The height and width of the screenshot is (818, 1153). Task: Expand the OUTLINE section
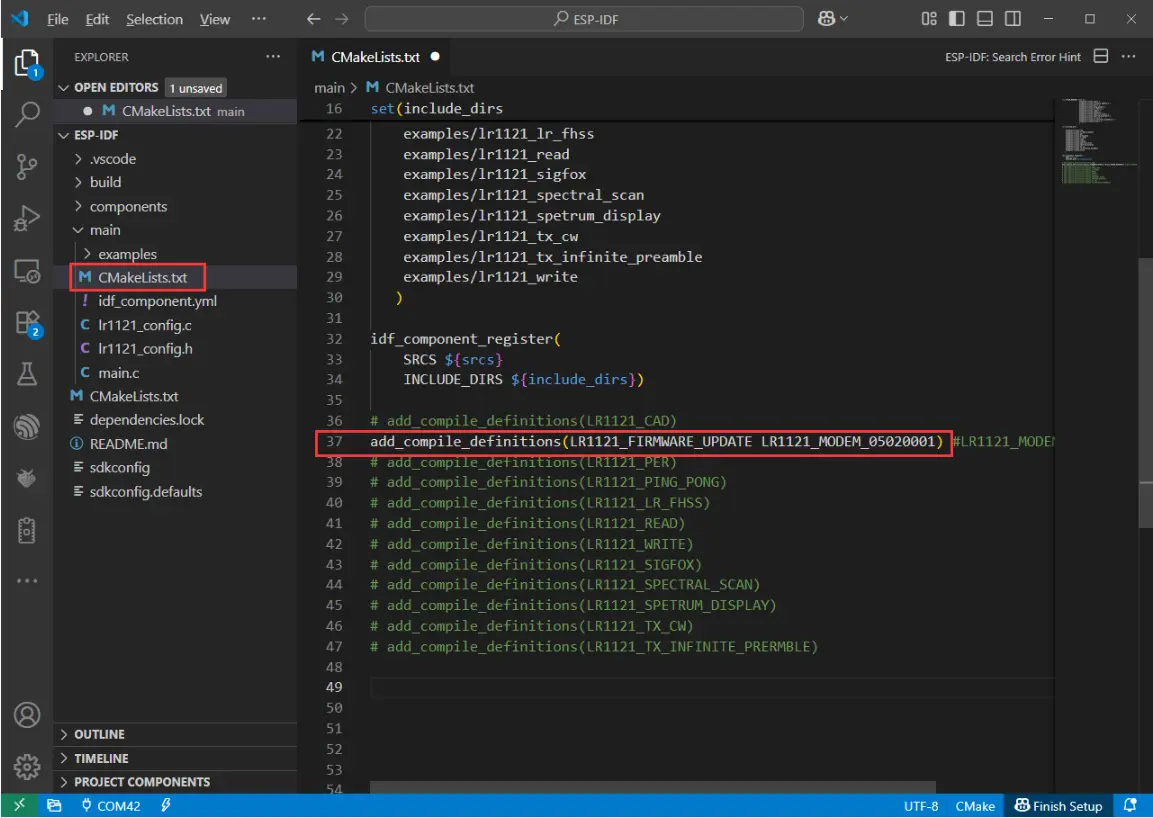(99, 734)
